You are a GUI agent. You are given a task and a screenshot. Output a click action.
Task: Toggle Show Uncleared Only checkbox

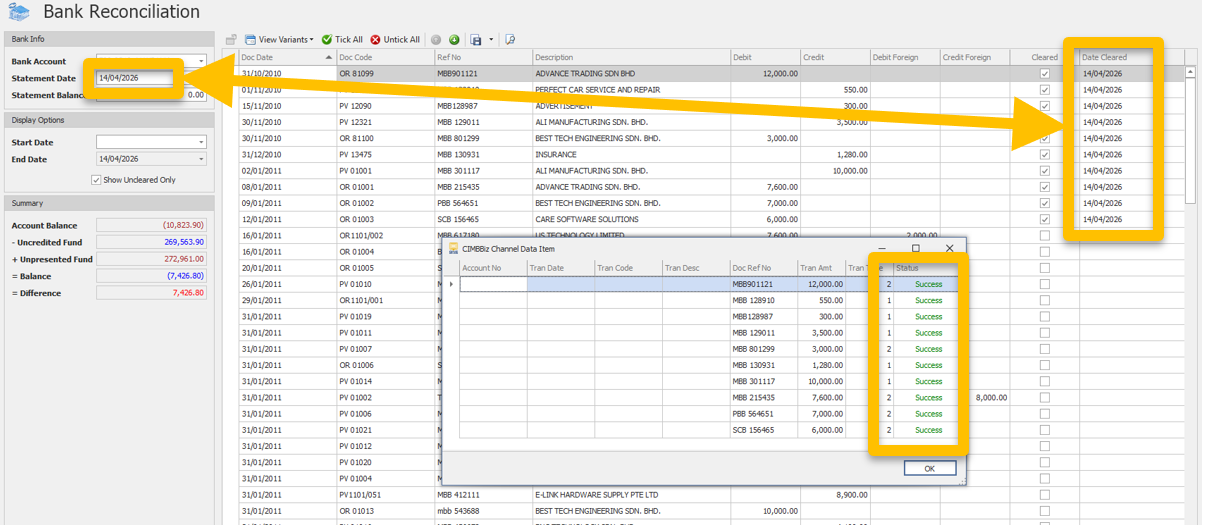pyautogui.click(x=96, y=180)
